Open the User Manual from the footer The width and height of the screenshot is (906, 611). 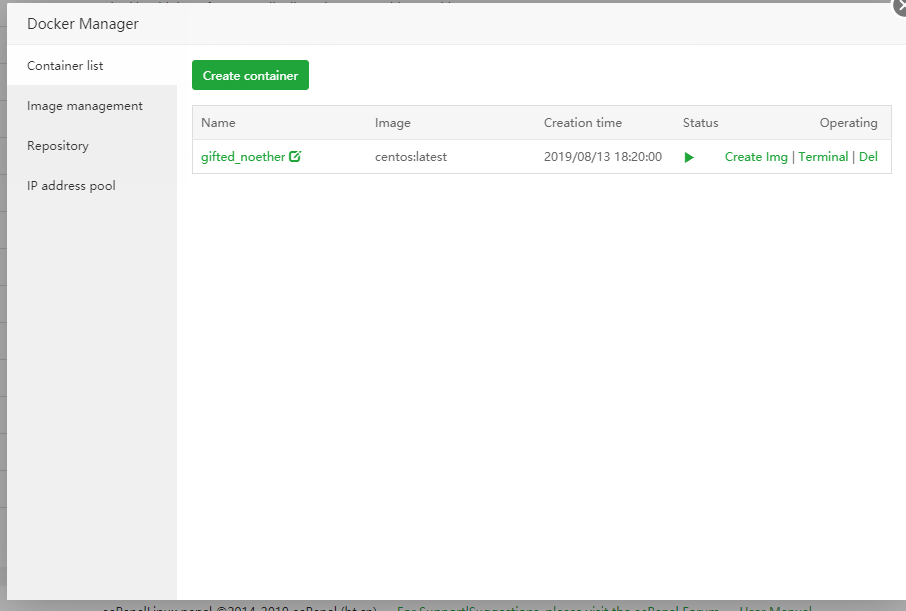(x=775, y=608)
